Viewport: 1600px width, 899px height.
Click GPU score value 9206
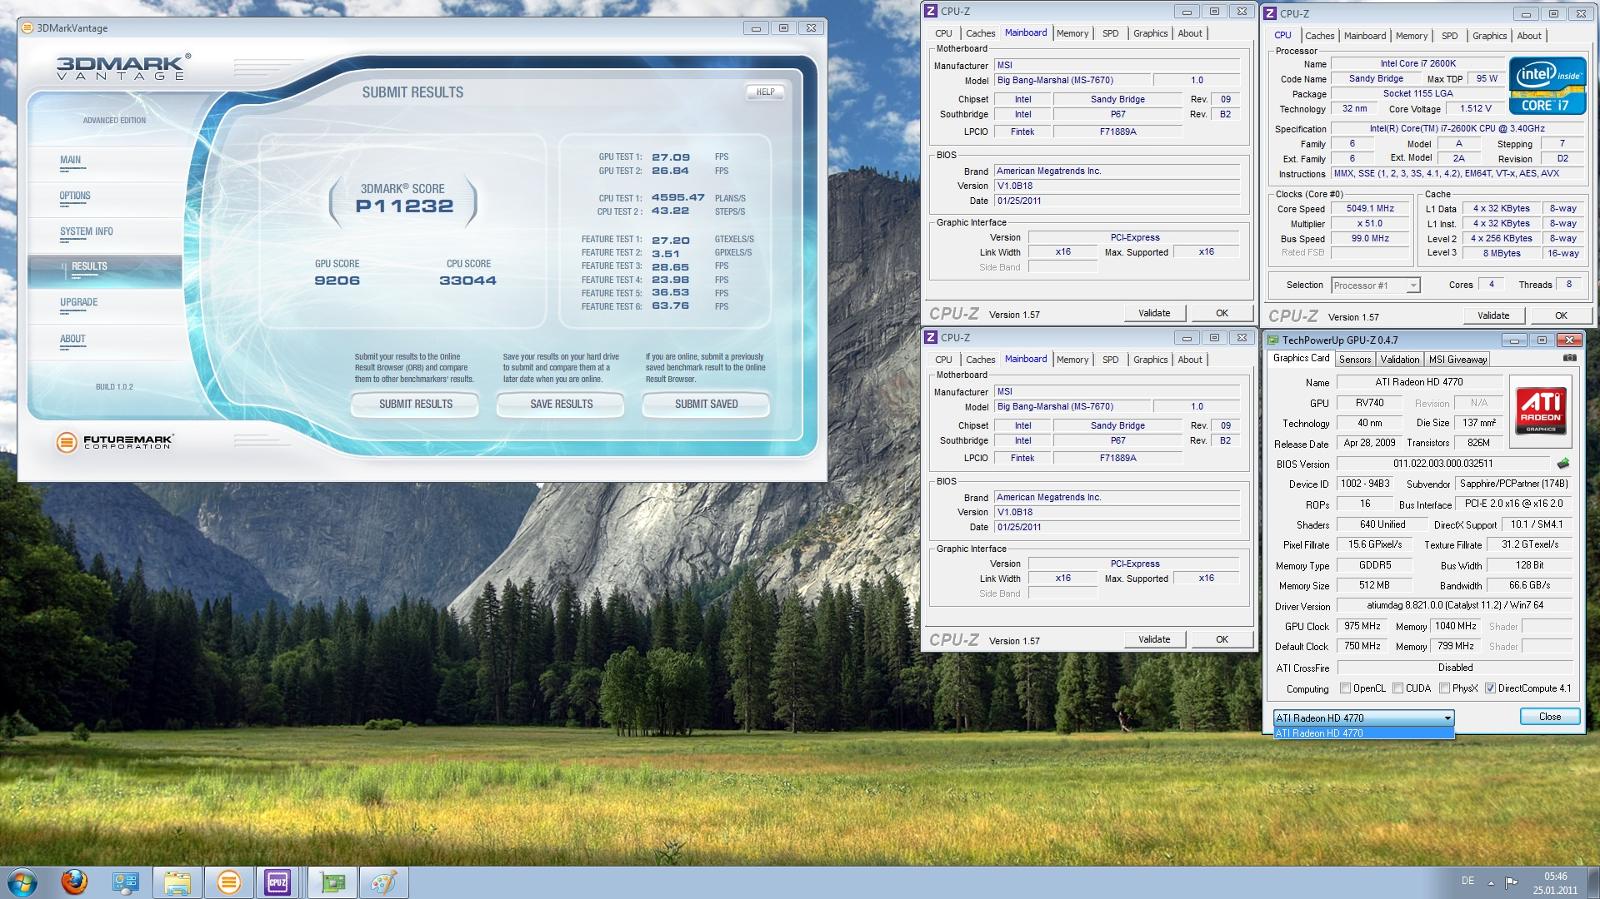coord(337,281)
